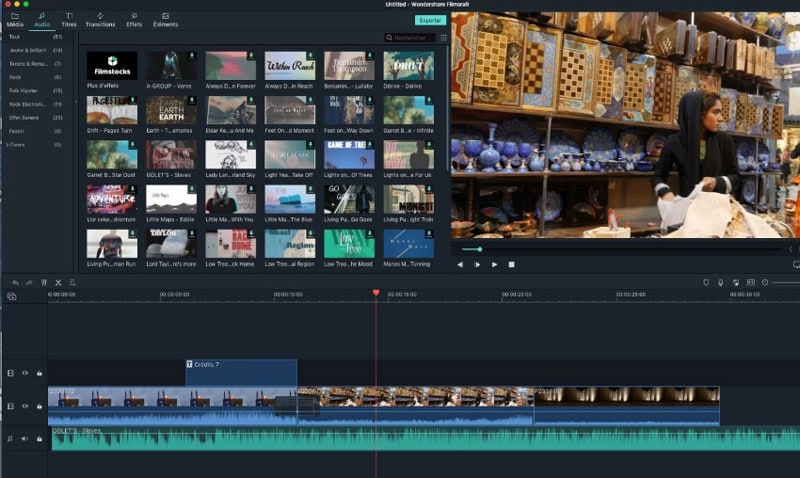Select the Rock category
Screen dimensions: 800x478
pos(36,77)
